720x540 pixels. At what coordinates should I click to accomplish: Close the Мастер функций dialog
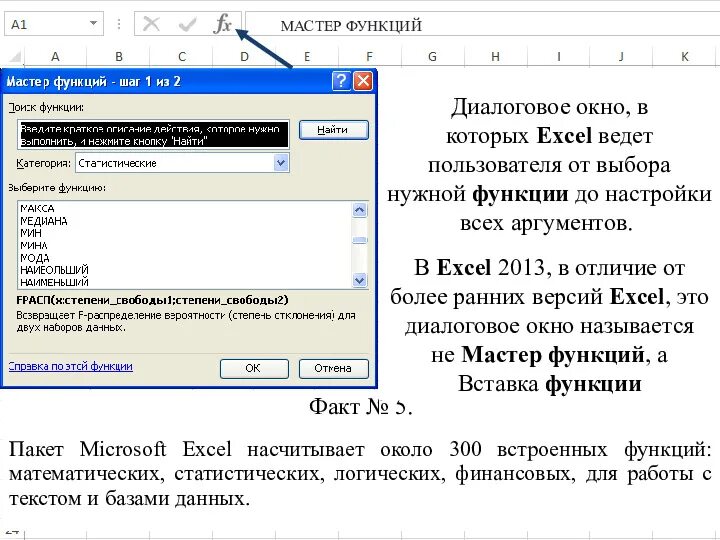click(x=363, y=81)
